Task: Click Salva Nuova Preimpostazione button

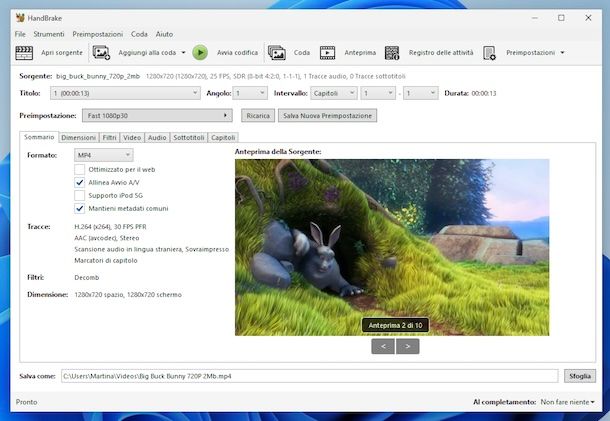Action: 327,116
